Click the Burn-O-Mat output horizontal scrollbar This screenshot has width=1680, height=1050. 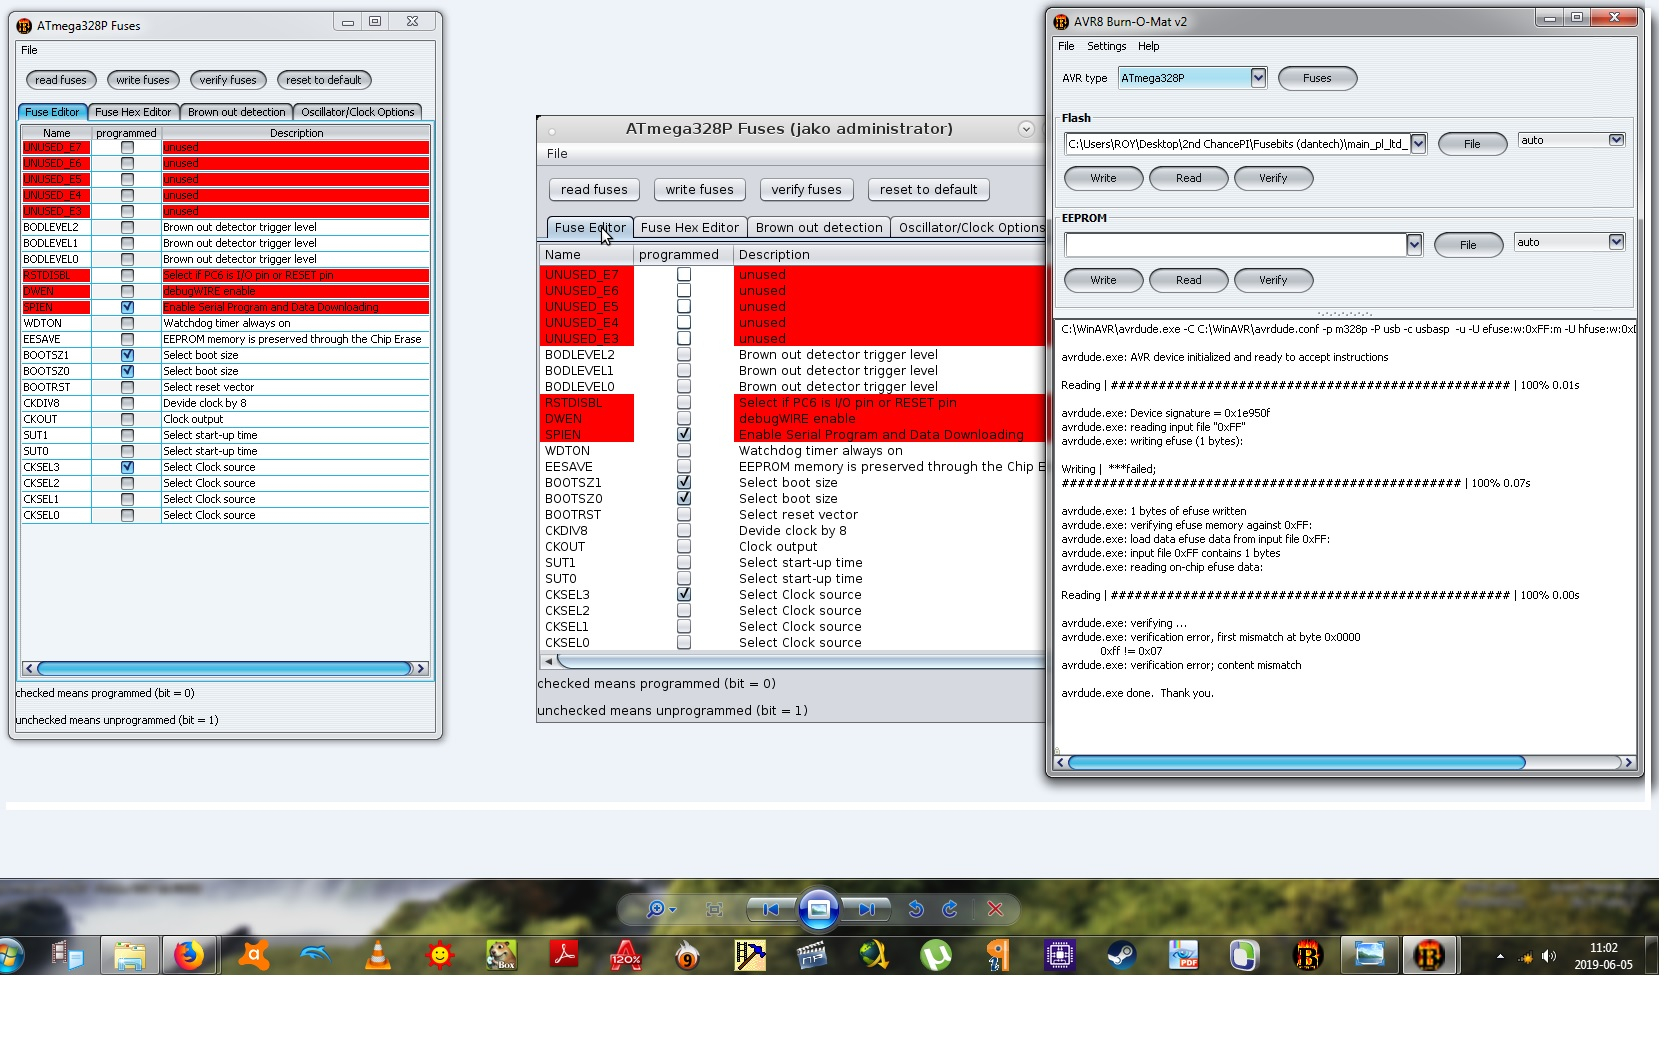(1296, 763)
